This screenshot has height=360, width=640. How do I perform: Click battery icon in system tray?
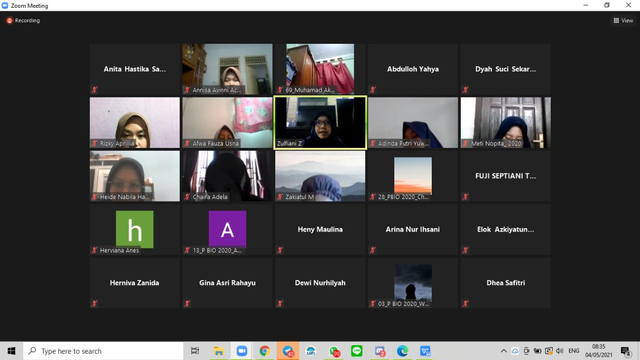pos(538,351)
